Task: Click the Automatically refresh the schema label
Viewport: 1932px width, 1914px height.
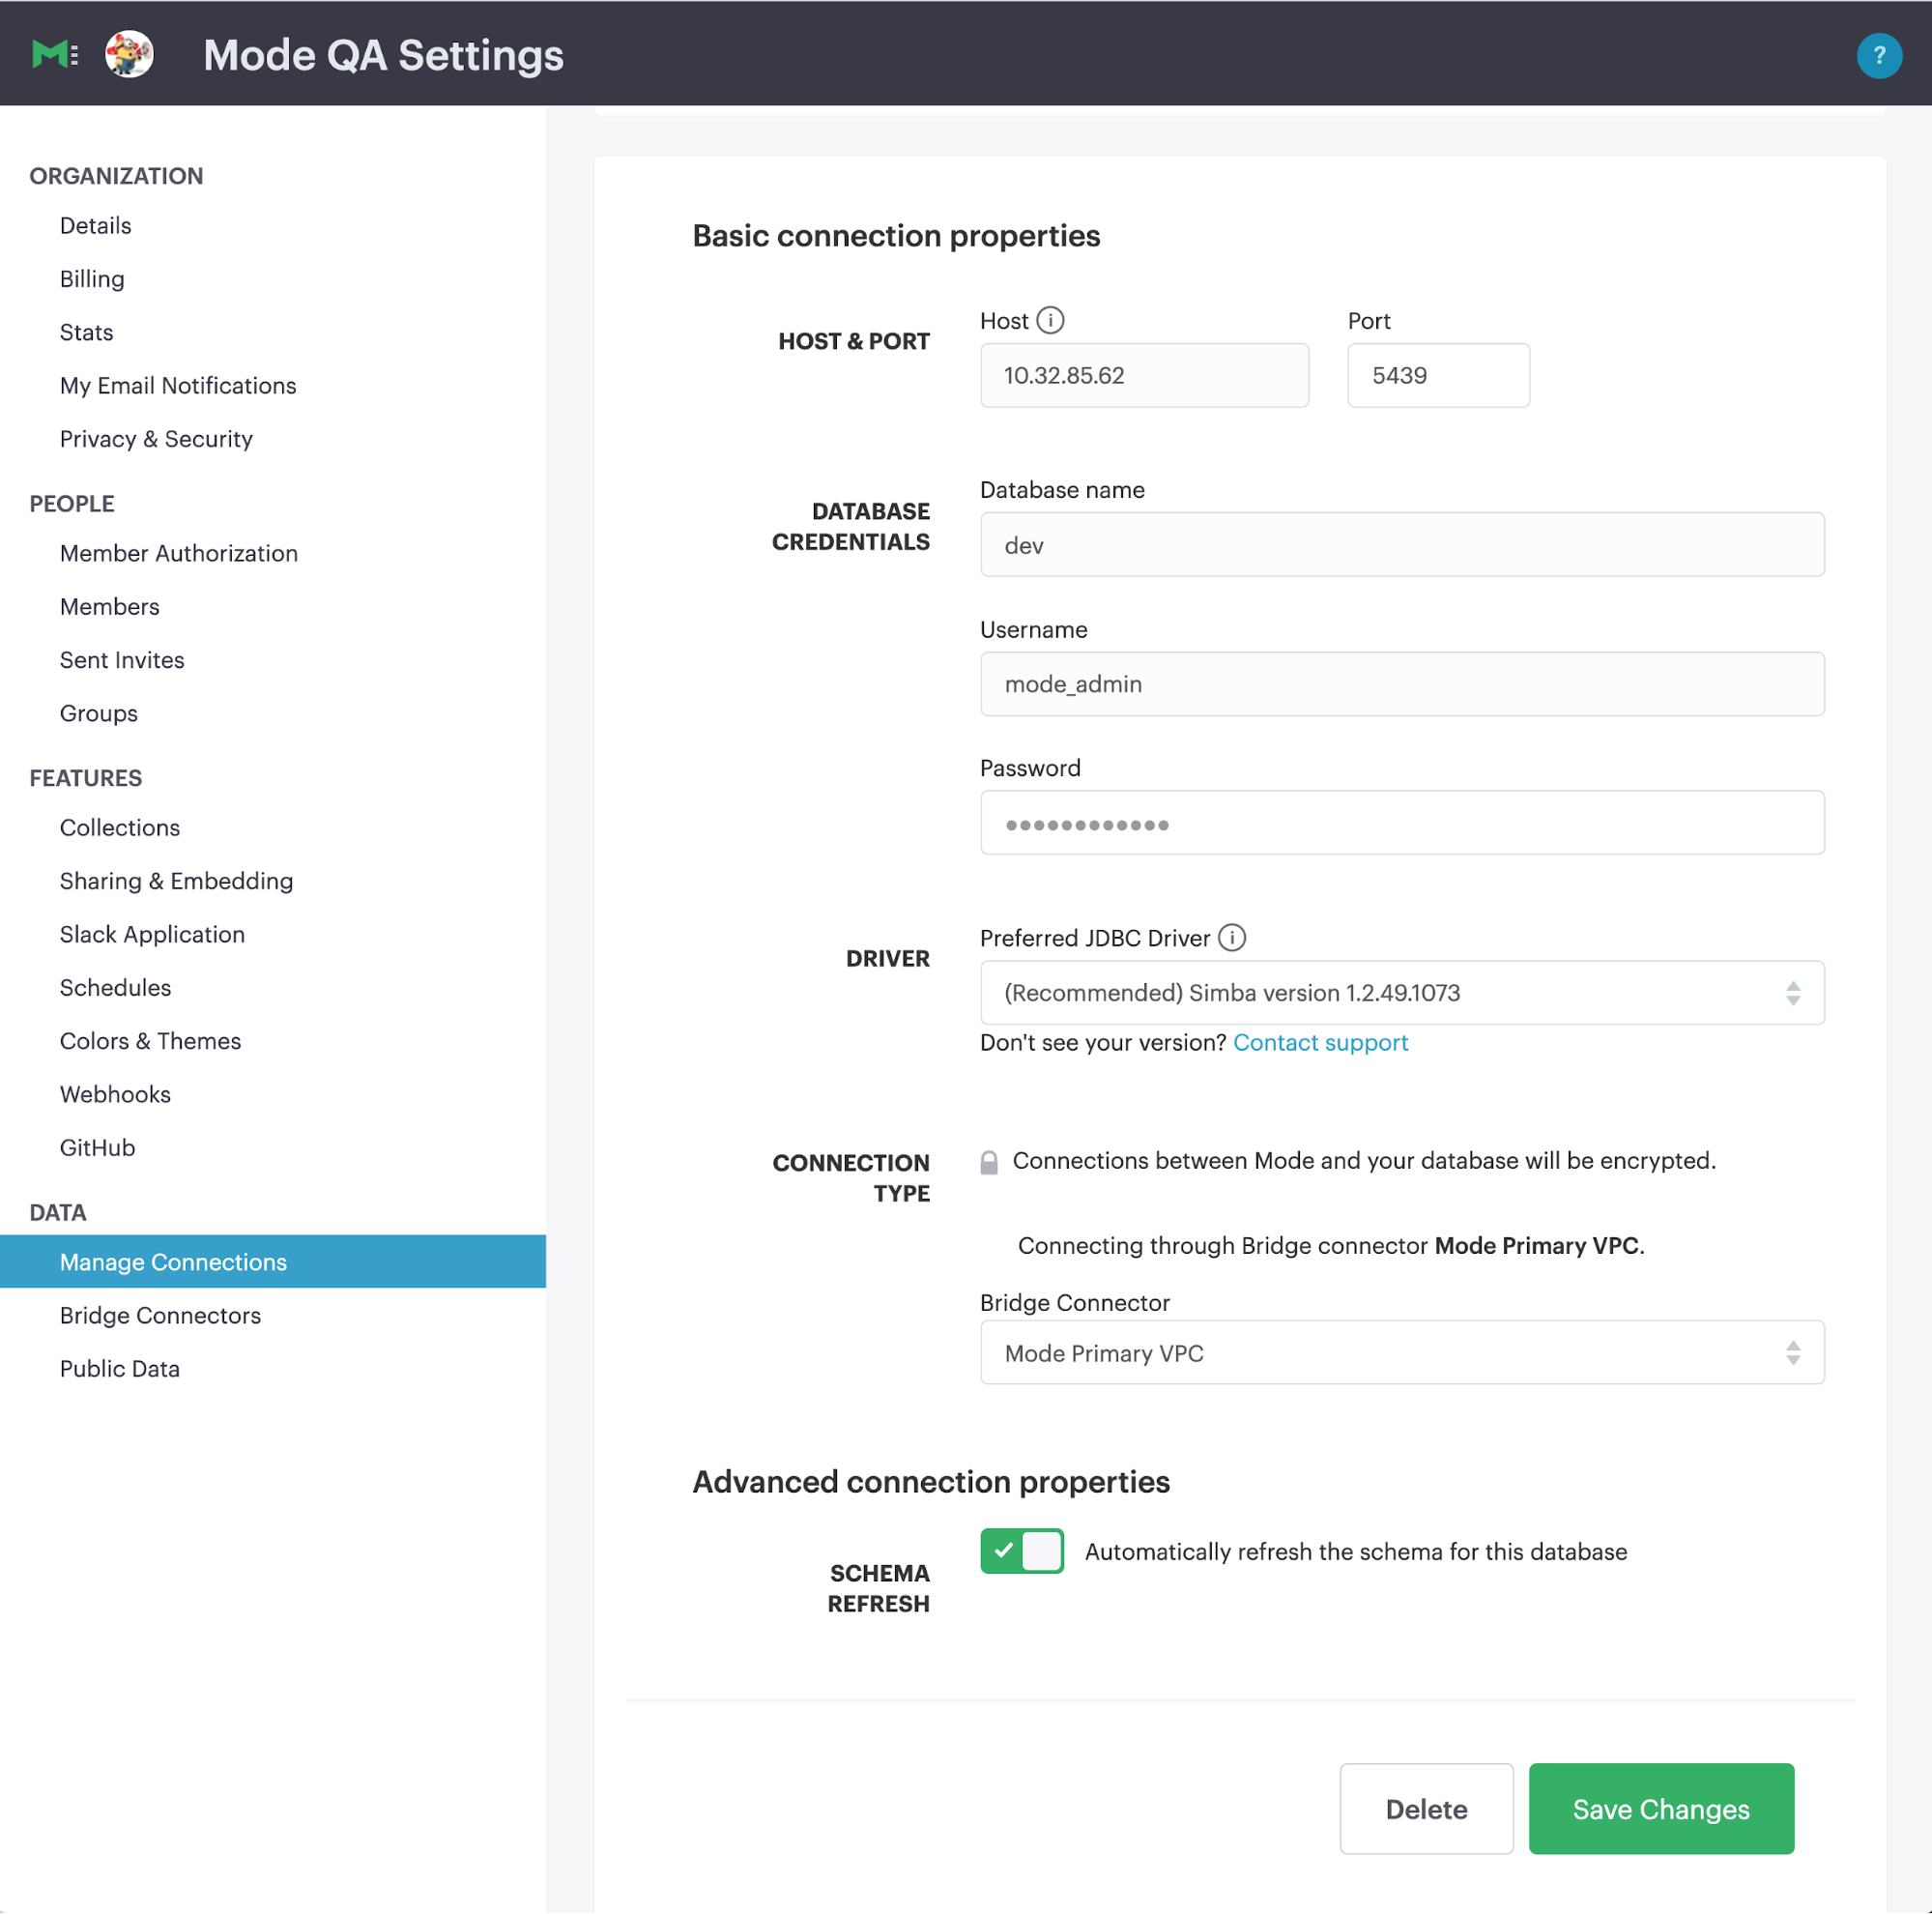Action: point(1355,1551)
